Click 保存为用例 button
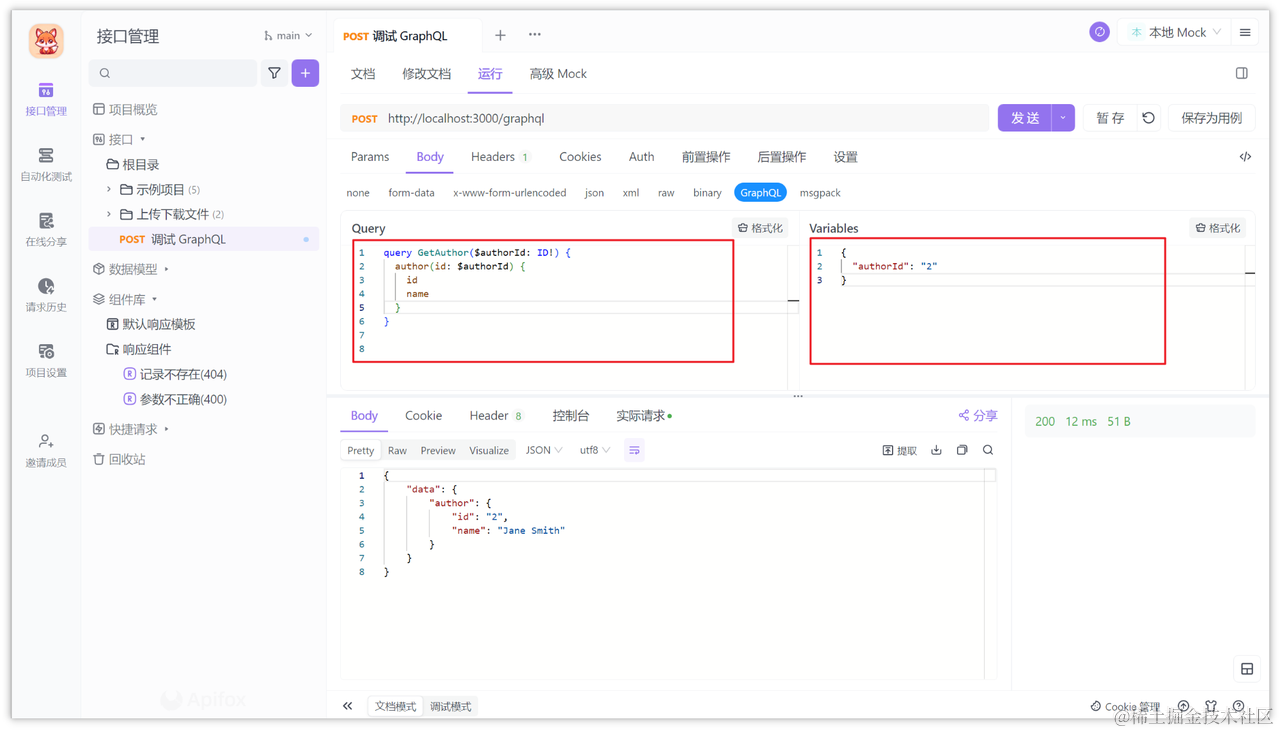The image size is (1280, 733). pyautogui.click(x=1211, y=118)
